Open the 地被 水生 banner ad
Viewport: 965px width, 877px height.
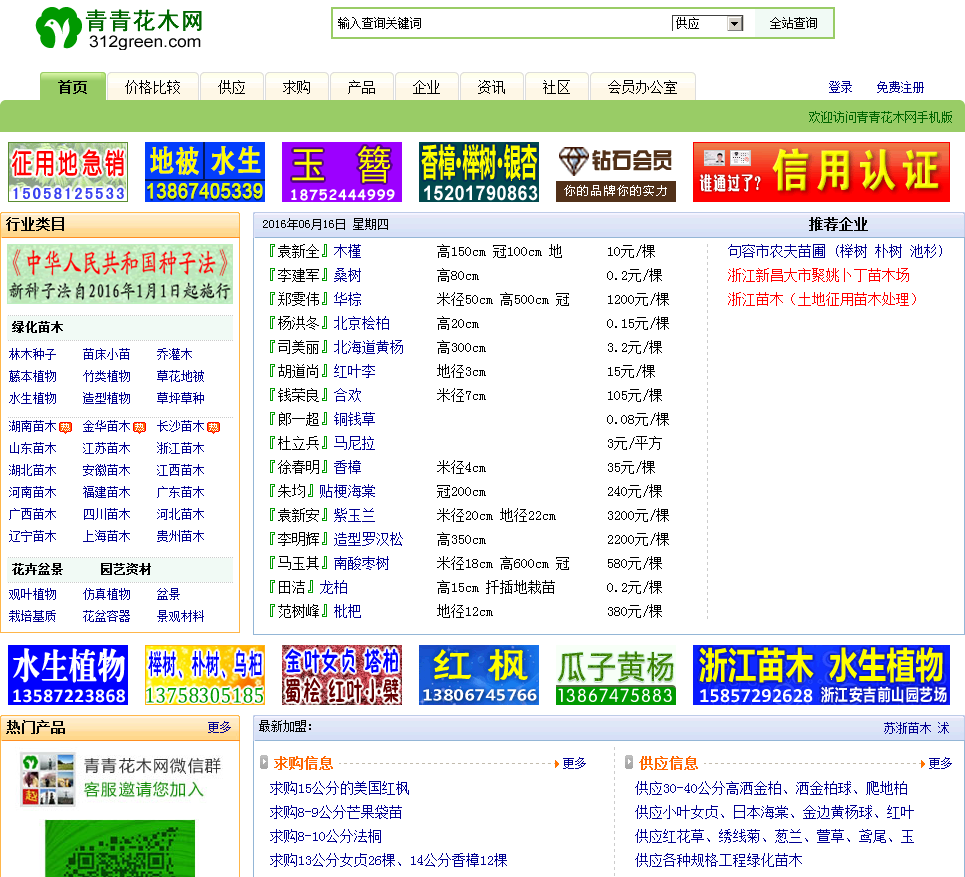coord(205,172)
